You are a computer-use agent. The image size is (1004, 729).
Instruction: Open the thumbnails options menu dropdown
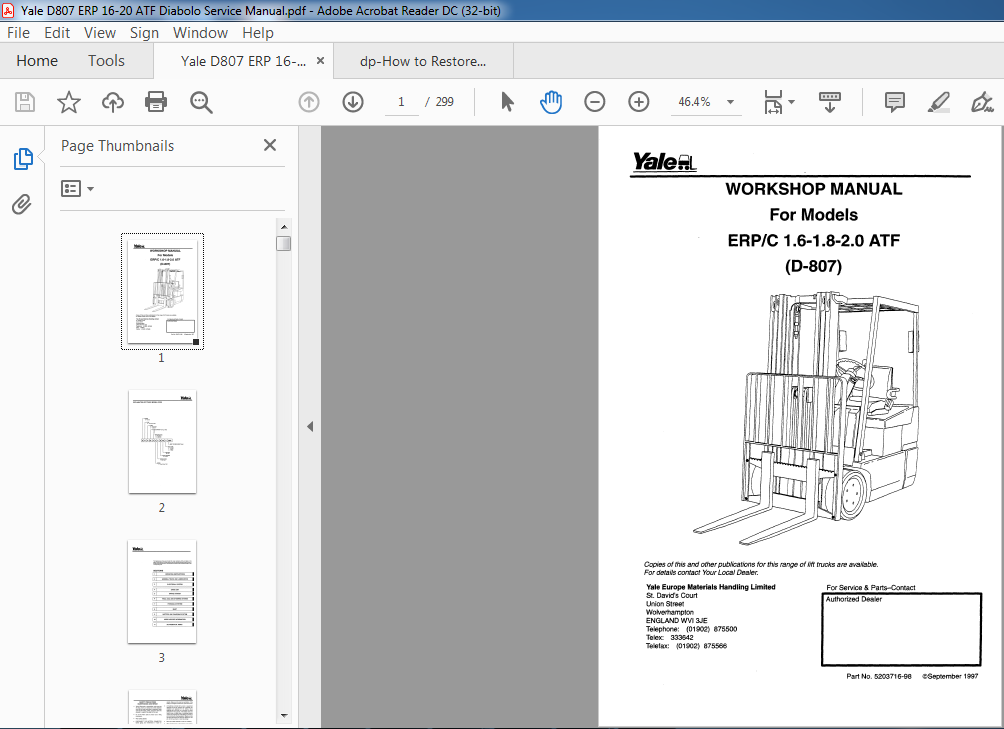point(77,189)
